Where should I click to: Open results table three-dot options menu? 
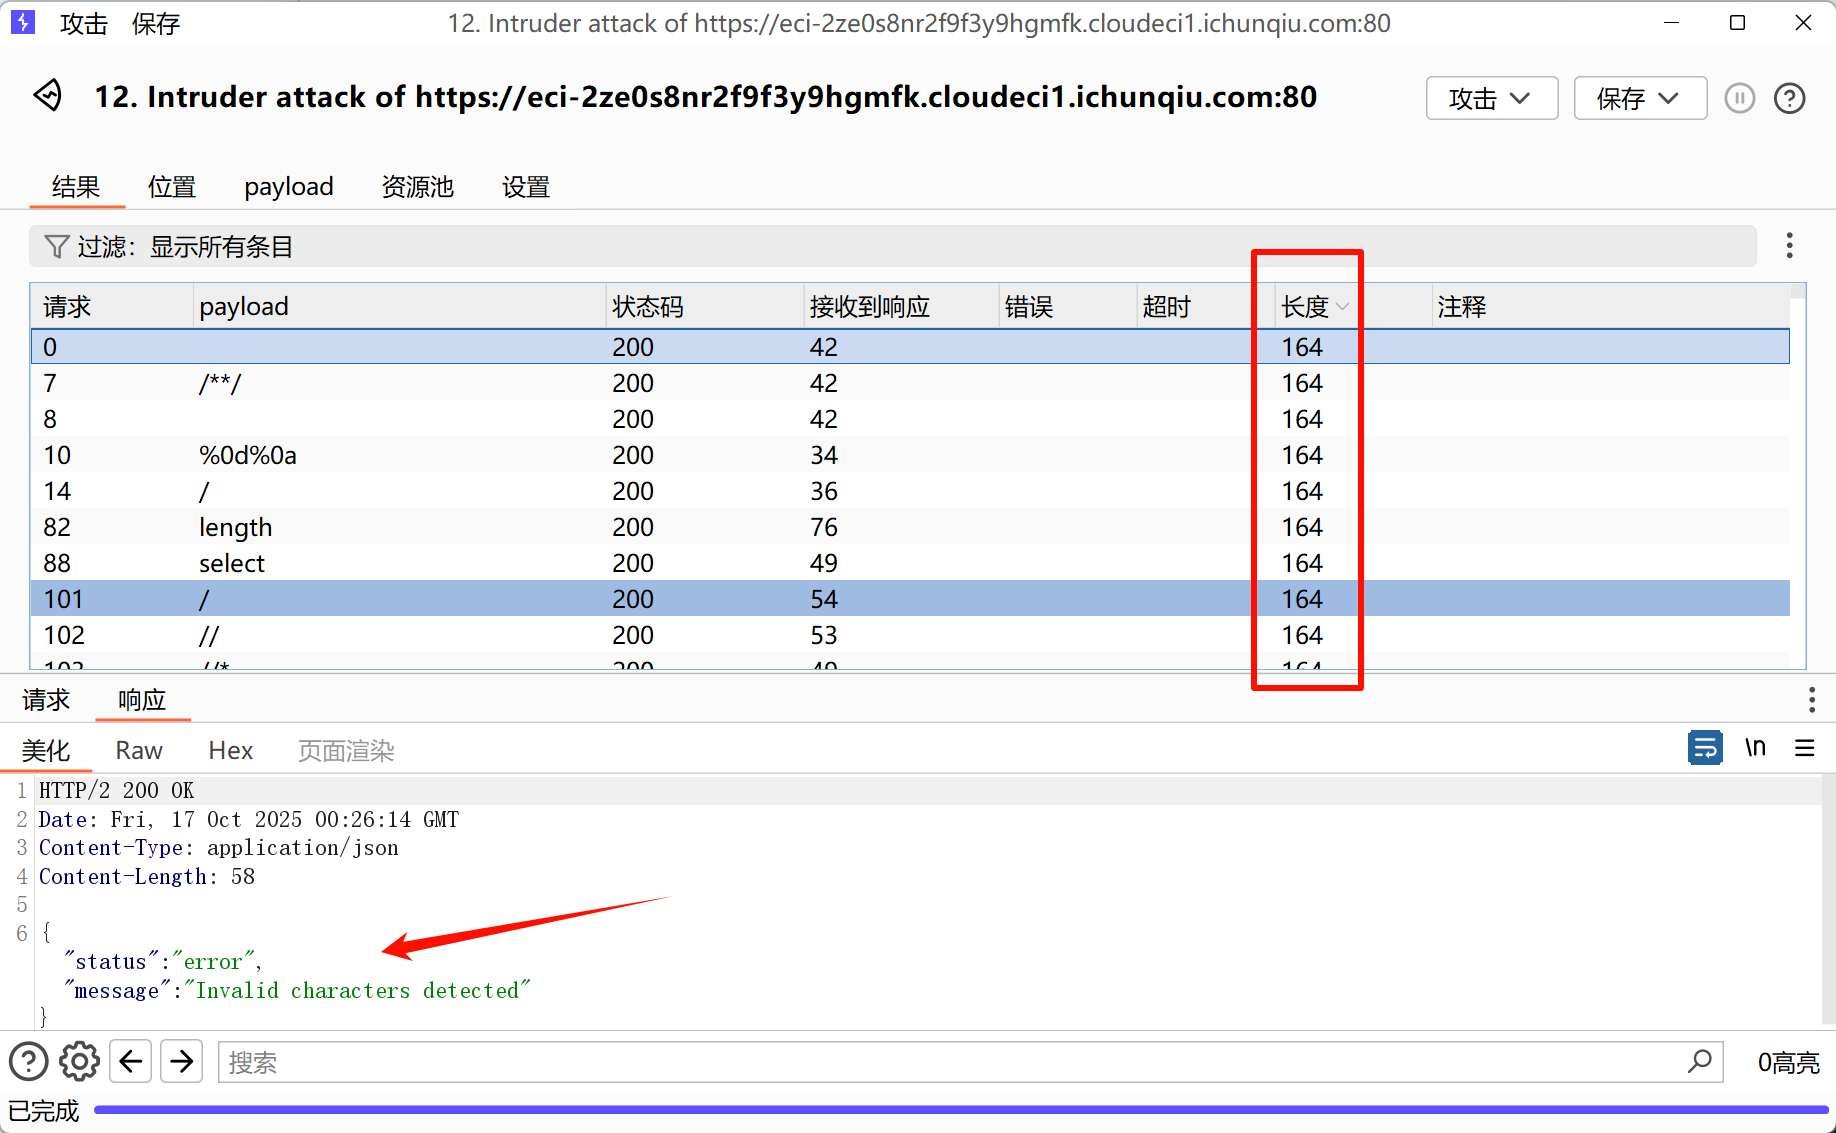[x=1789, y=246]
